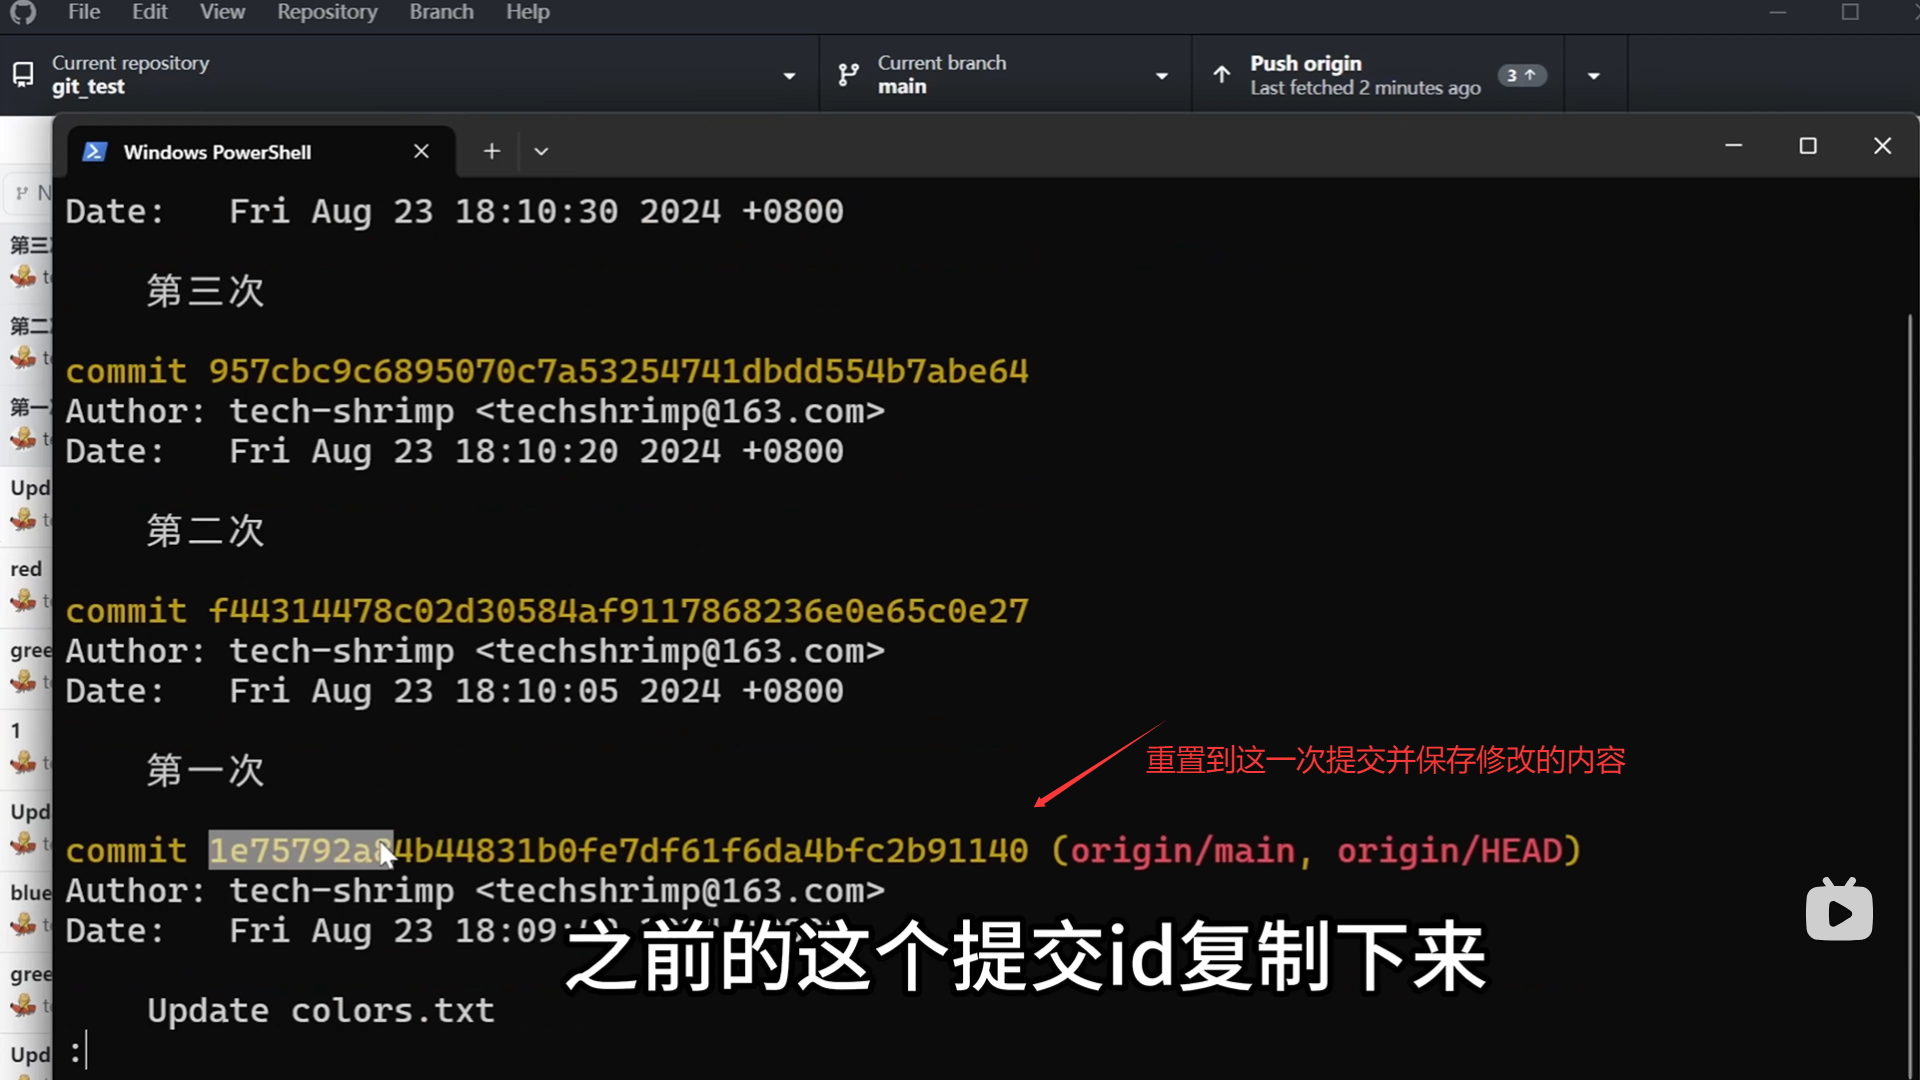Open the Branch menu
Image resolution: width=1920 pixels, height=1080 pixels.
click(441, 12)
